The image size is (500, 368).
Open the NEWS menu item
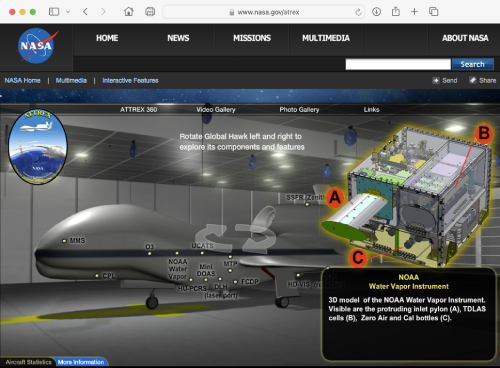pos(178,38)
